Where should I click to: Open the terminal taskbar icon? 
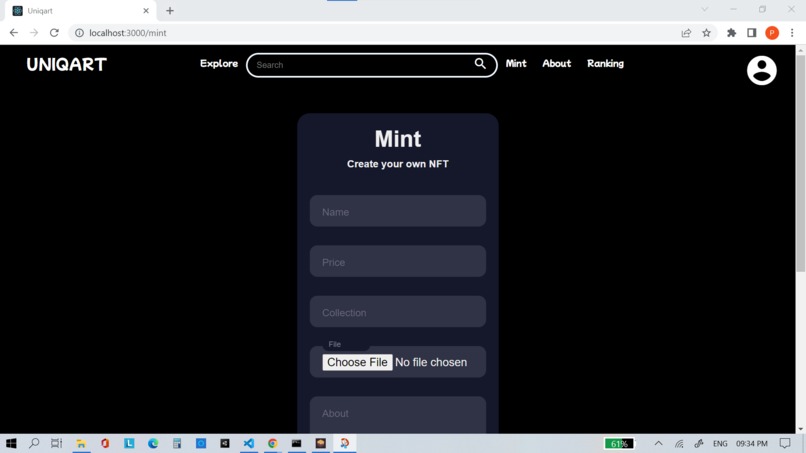tap(297, 443)
